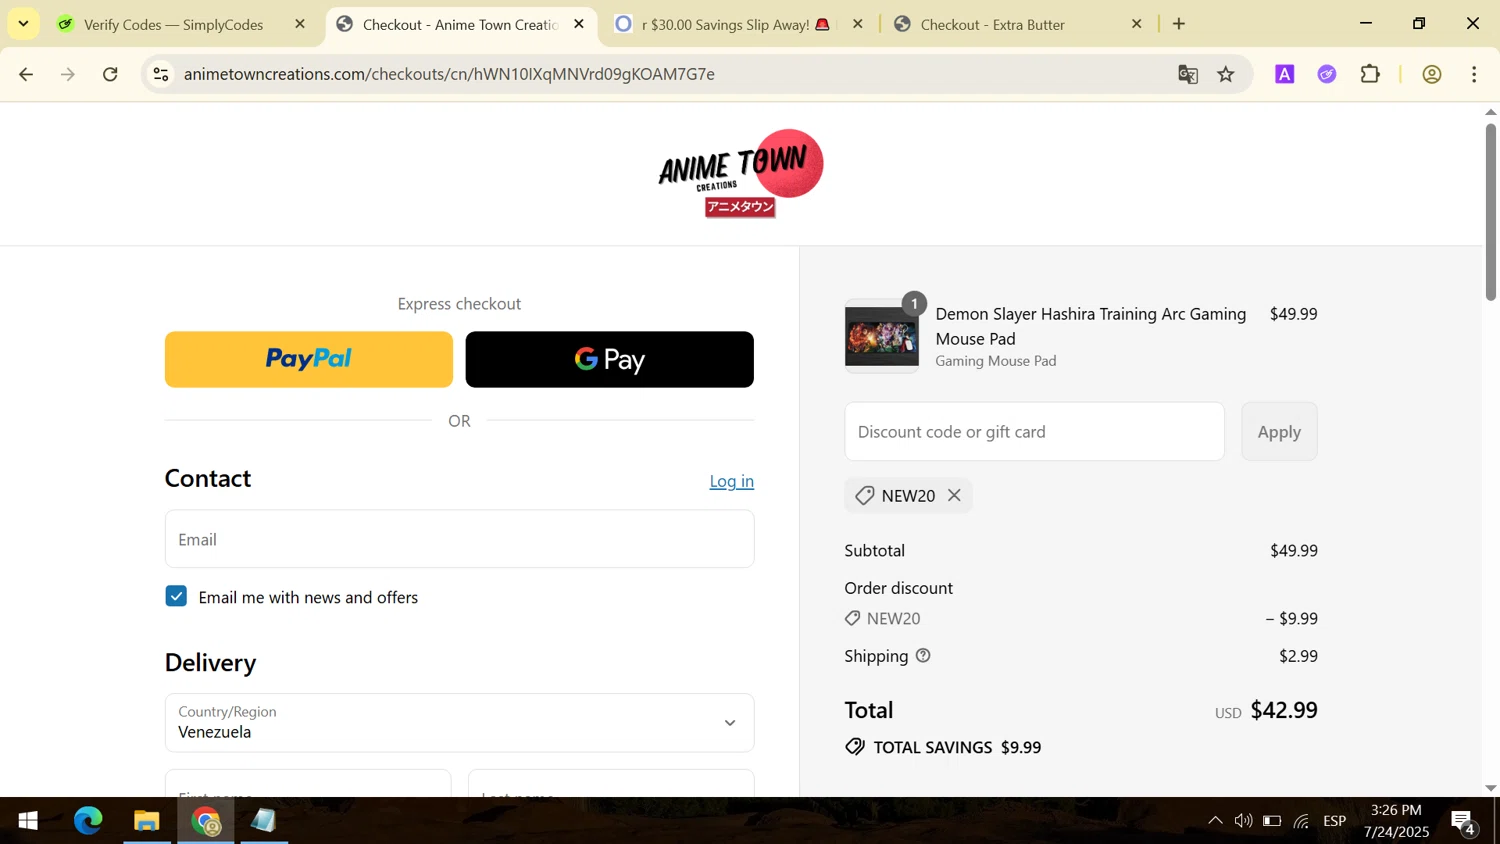Click the ESP language indicator

pos(1335,821)
